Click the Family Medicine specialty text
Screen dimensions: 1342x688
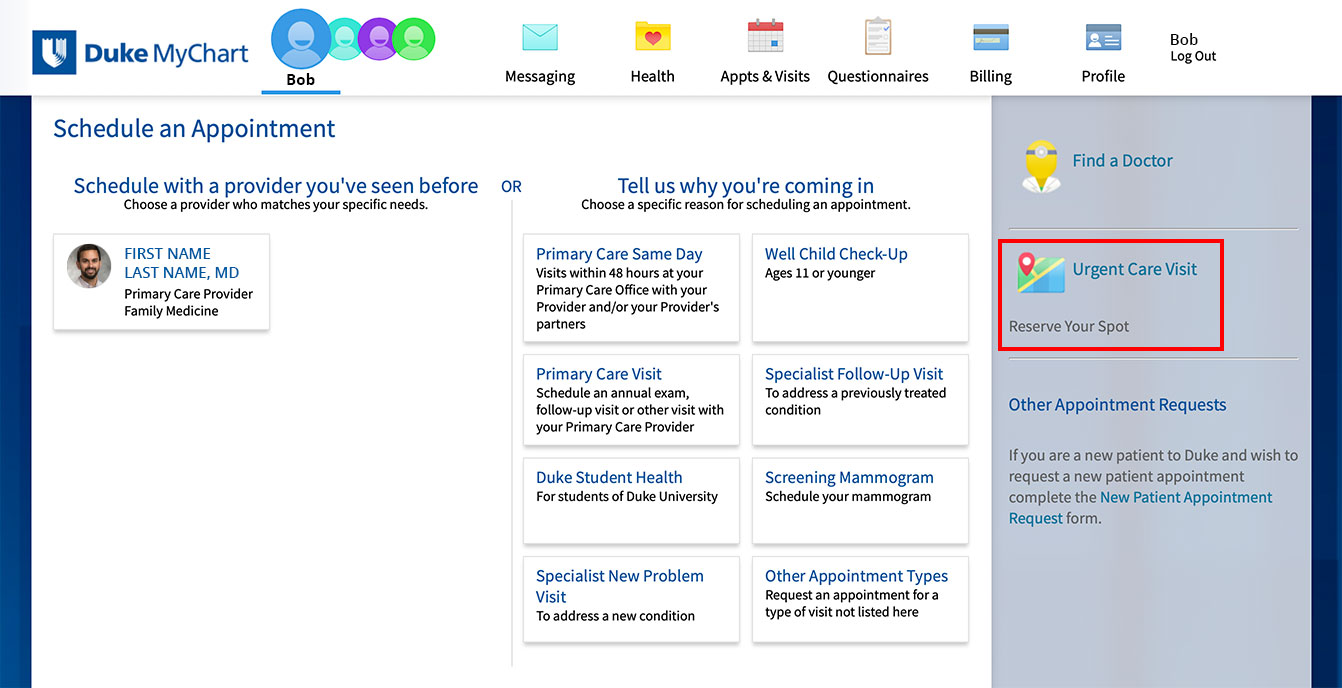point(171,311)
